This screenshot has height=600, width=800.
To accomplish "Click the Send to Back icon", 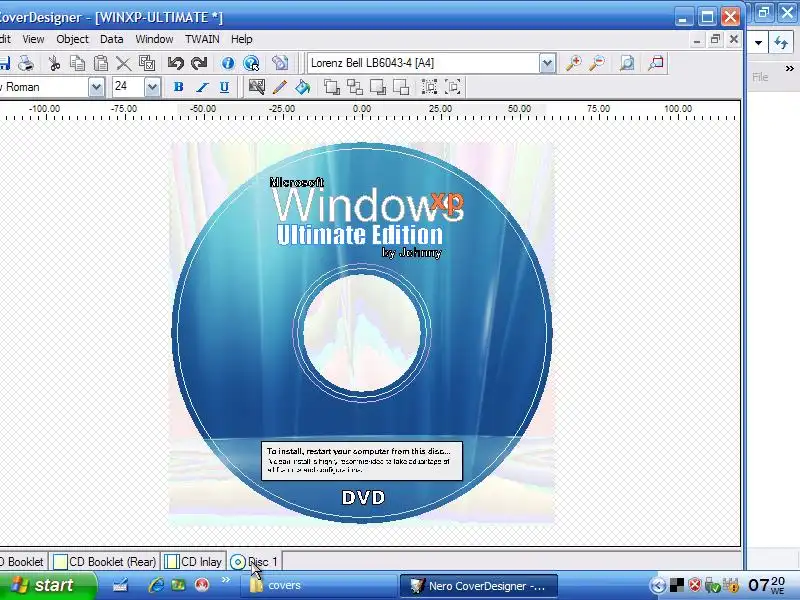I will click(378, 87).
